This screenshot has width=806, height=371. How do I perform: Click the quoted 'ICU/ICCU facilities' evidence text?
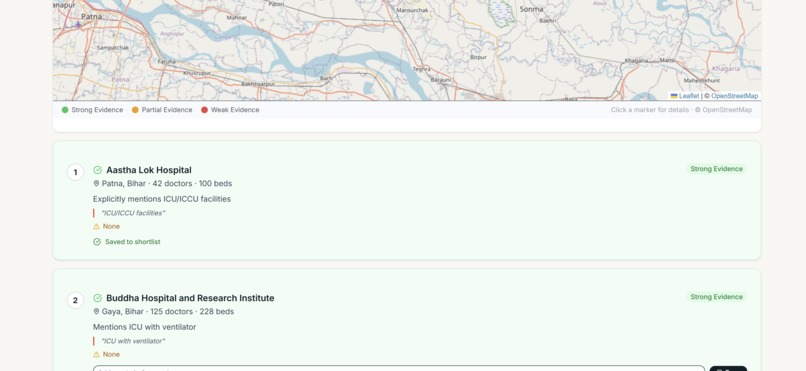tap(133, 213)
